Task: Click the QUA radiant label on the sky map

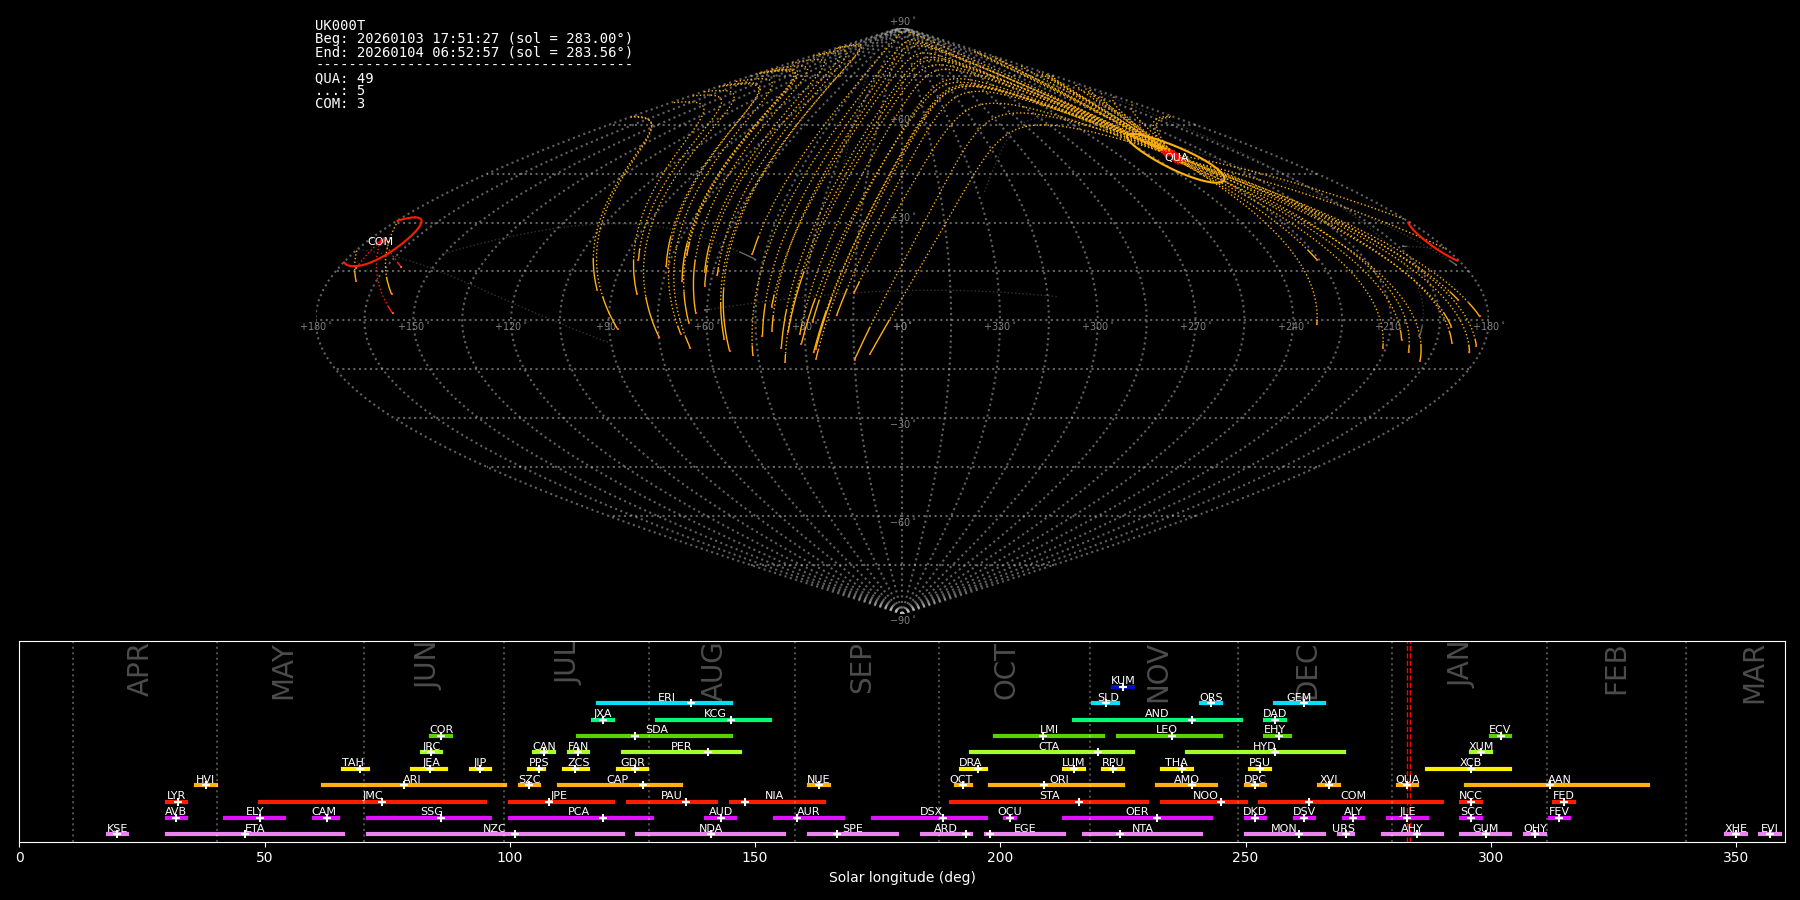Action: point(1176,158)
